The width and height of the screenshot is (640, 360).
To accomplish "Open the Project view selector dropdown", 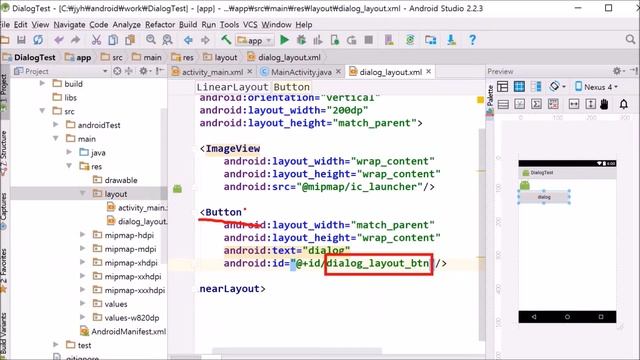I will click(x=61, y=71).
